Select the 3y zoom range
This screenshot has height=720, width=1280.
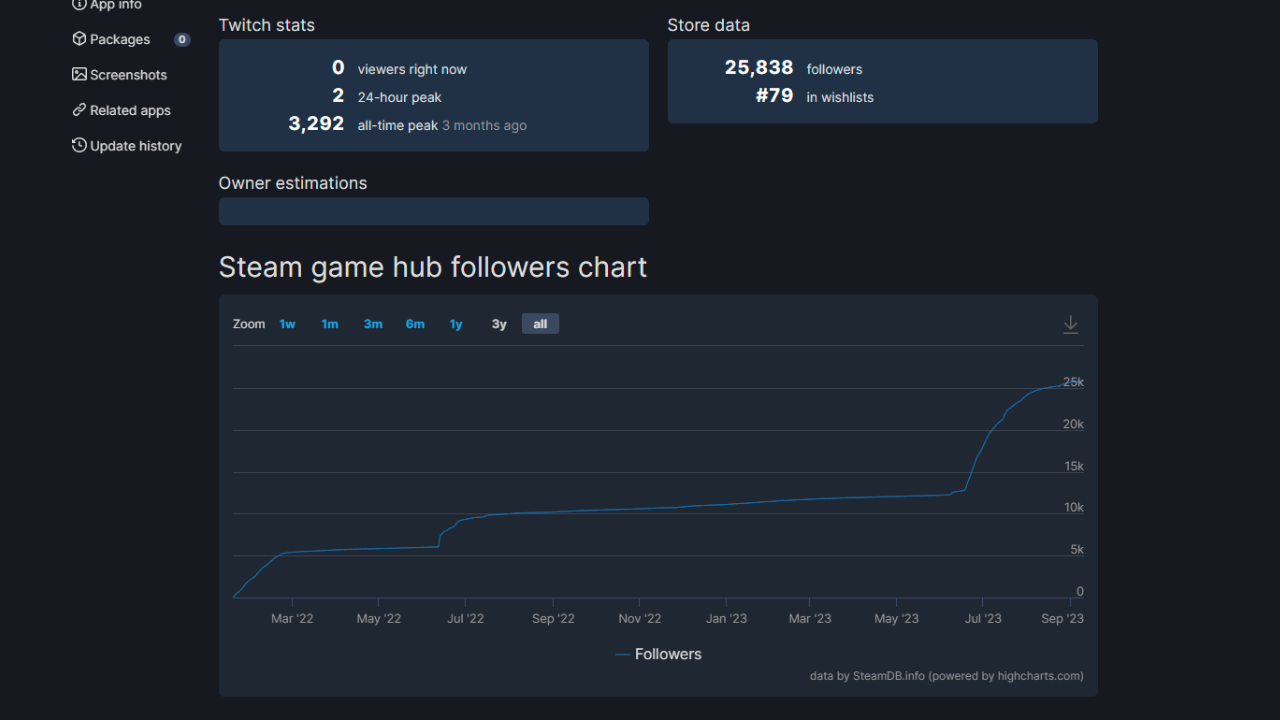(499, 324)
